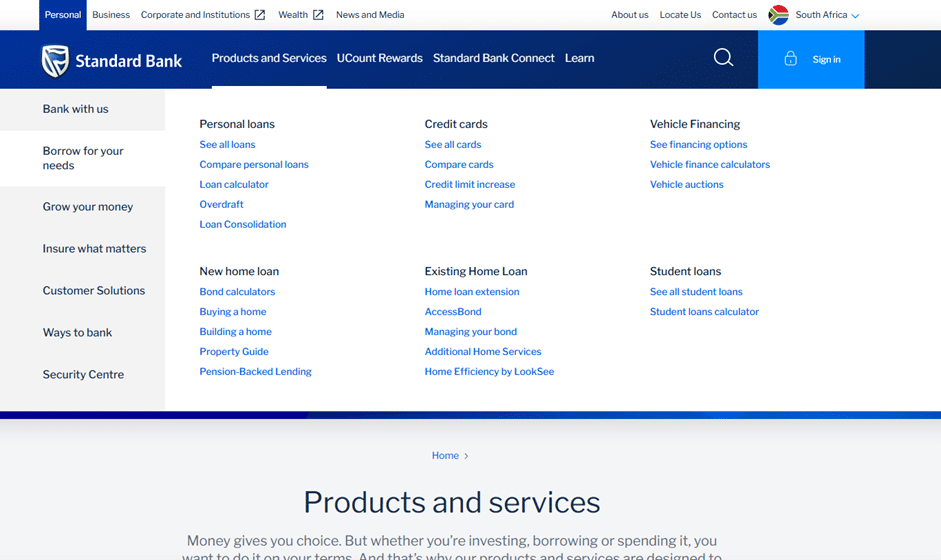This screenshot has width=941, height=560.
Task: Open Credit limit increase link
Action: pos(469,184)
